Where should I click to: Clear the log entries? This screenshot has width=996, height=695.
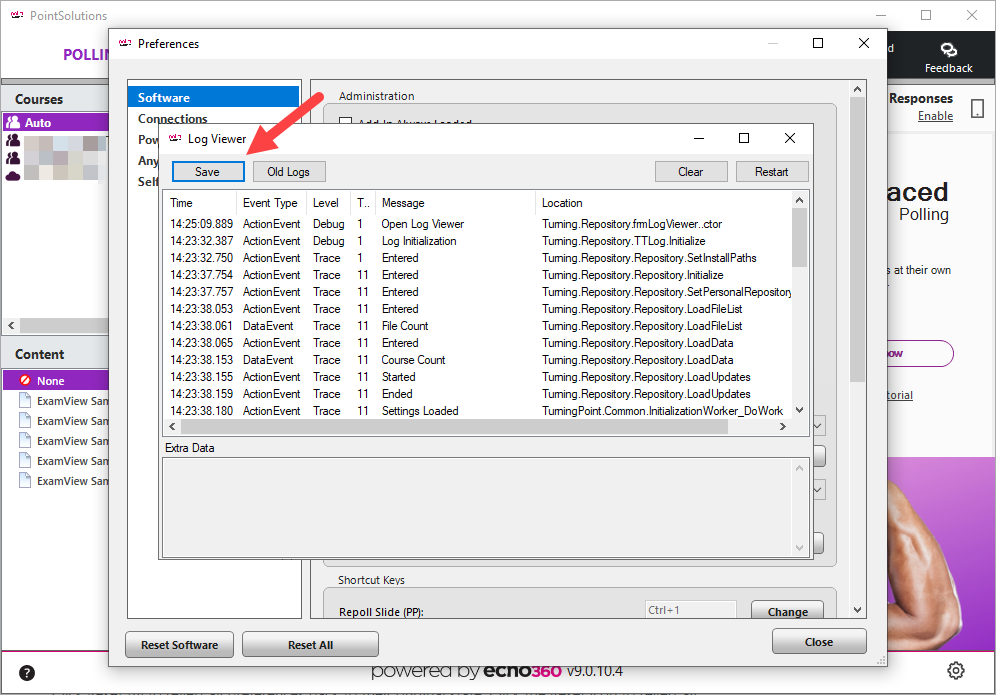tap(690, 172)
